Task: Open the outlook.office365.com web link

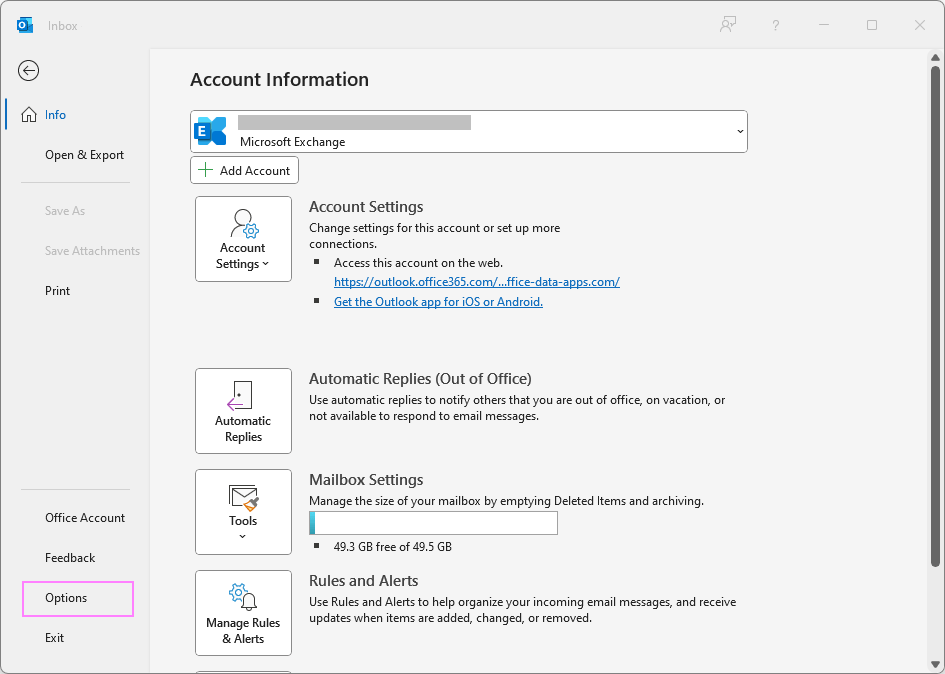Action: click(x=476, y=282)
